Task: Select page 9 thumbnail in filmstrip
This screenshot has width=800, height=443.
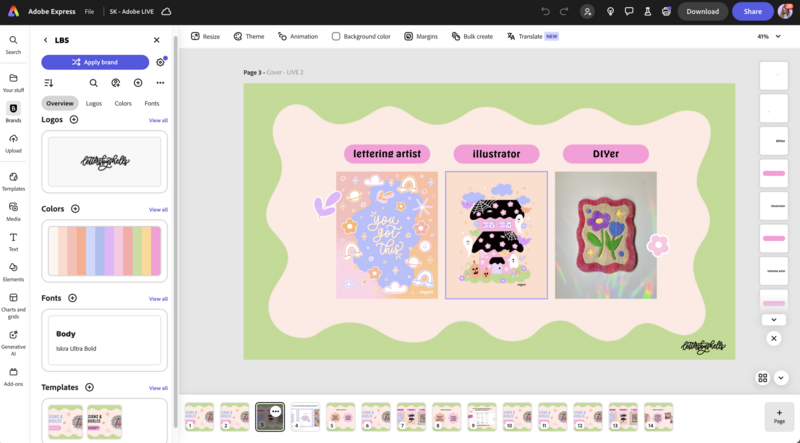Action: pyautogui.click(x=482, y=415)
